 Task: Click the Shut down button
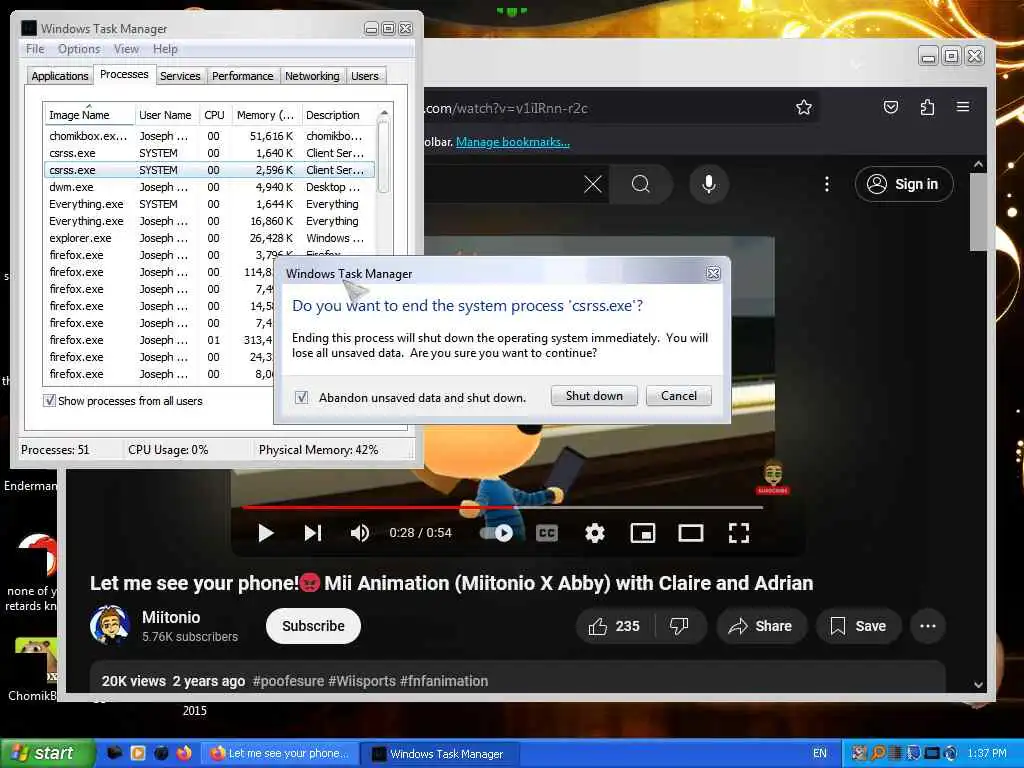pyautogui.click(x=594, y=396)
